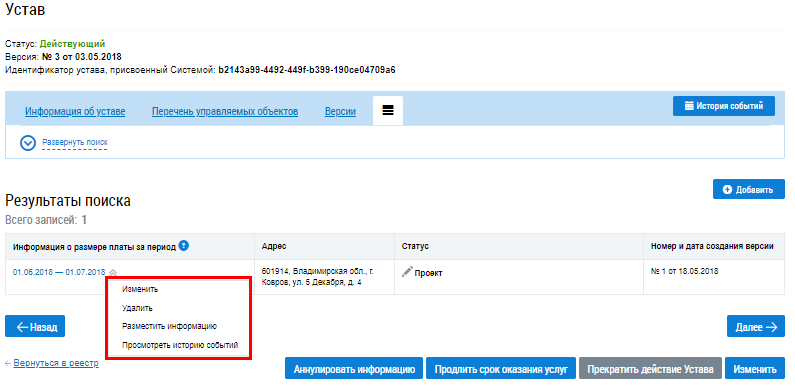This screenshot has height=388, width=795.
Task: Open the Информация об уставе tab
Action: click(x=75, y=112)
